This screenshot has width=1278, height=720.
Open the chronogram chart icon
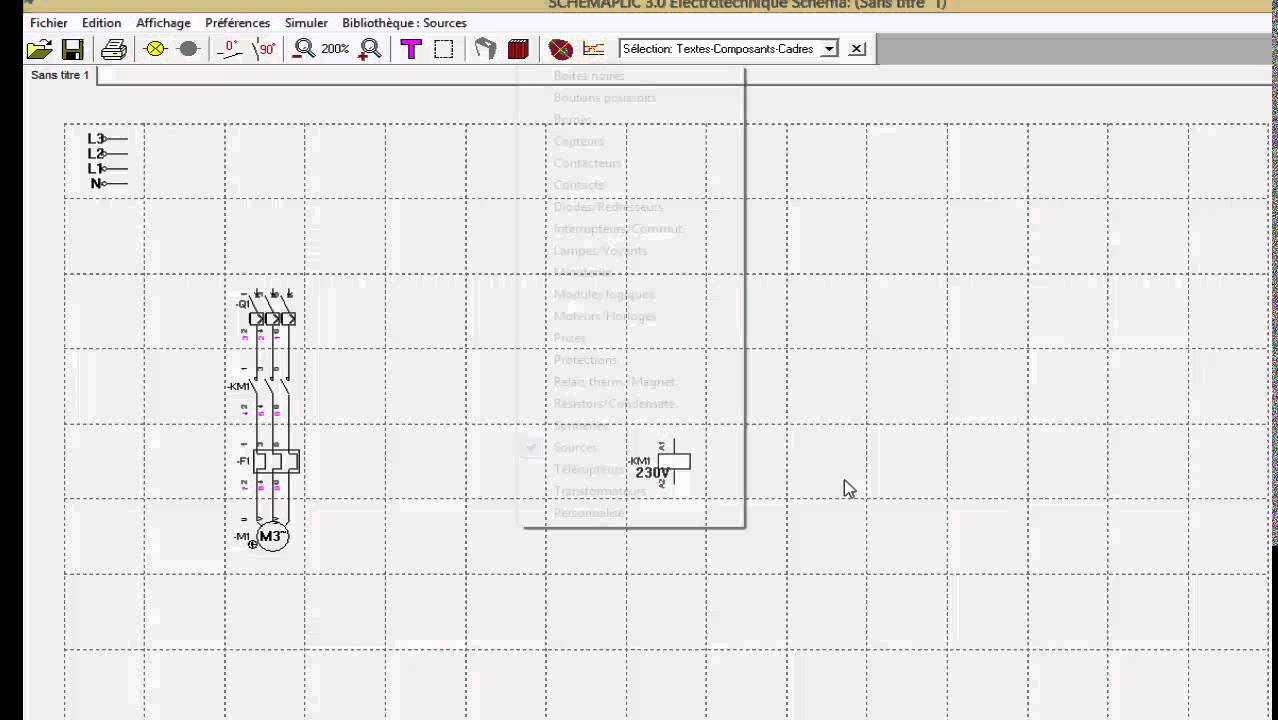tap(593, 49)
